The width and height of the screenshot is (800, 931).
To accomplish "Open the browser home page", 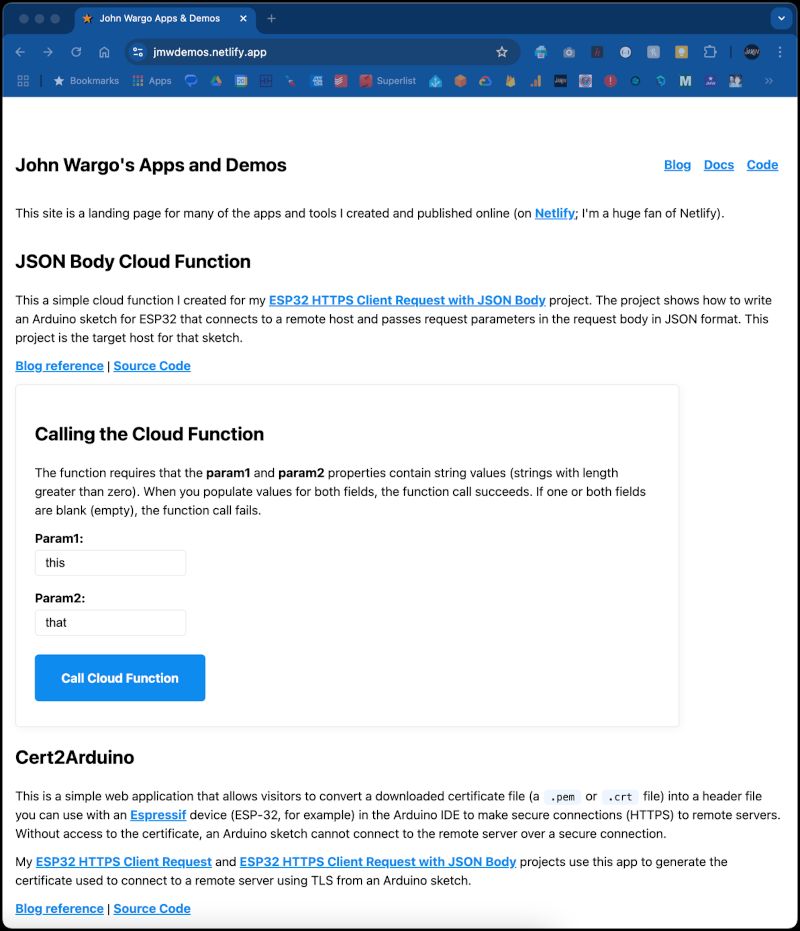I will coord(104,52).
